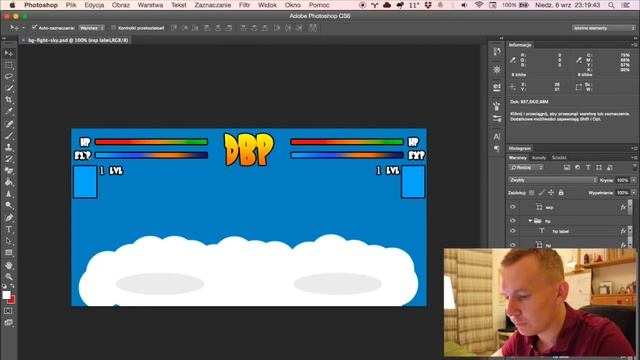Image resolution: width=640 pixels, height=360 pixels.
Task: Swap foreground and background colors
Action: [x=12, y=286]
